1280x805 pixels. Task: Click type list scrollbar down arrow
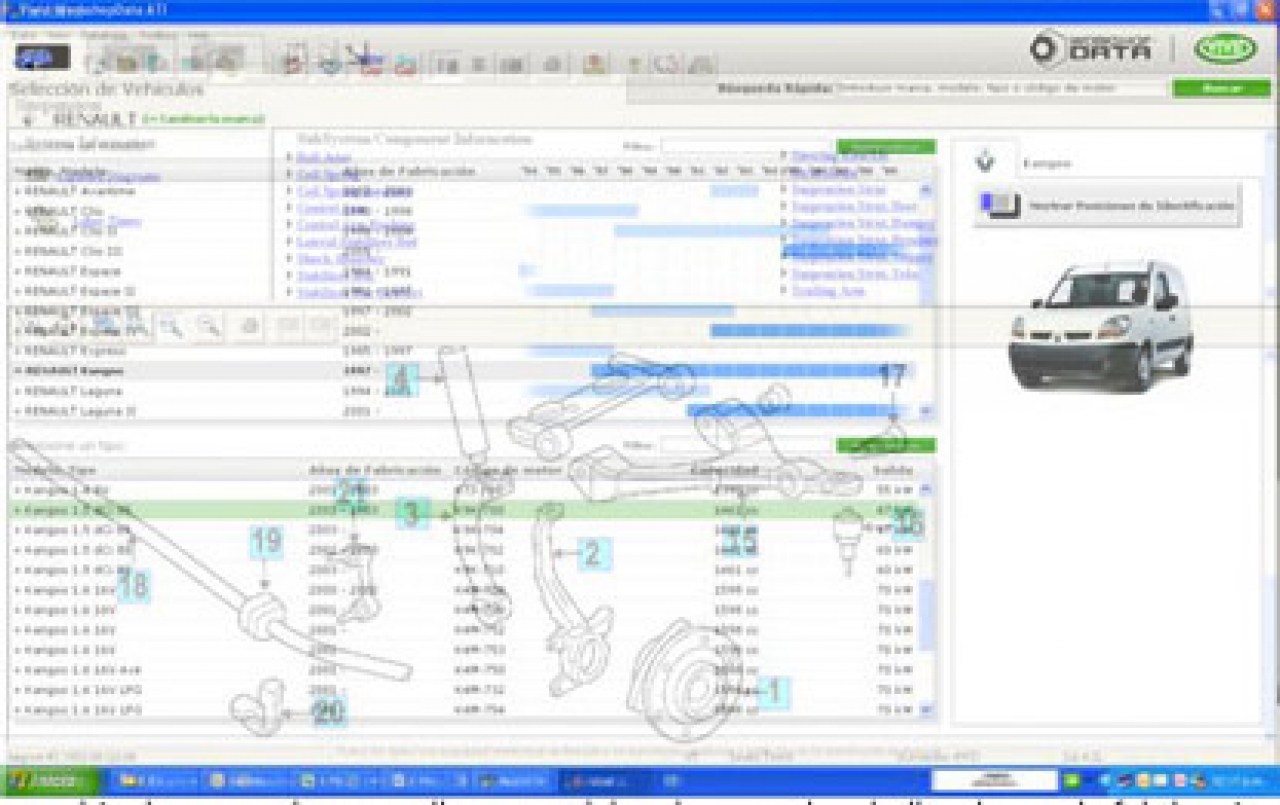(925, 710)
